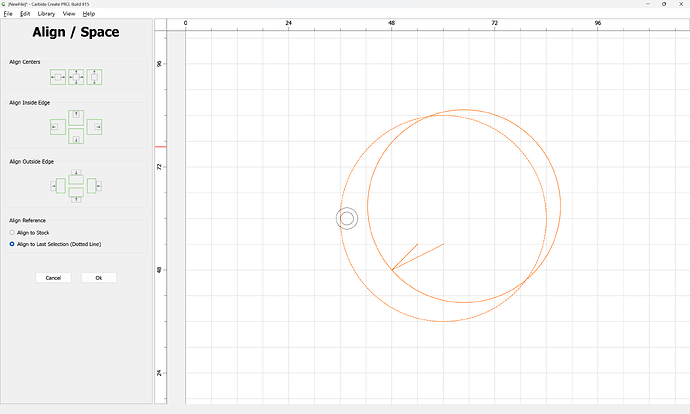Screen dimensions: 690x414
Task: Align to outside bottom edge
Action: 76,195
